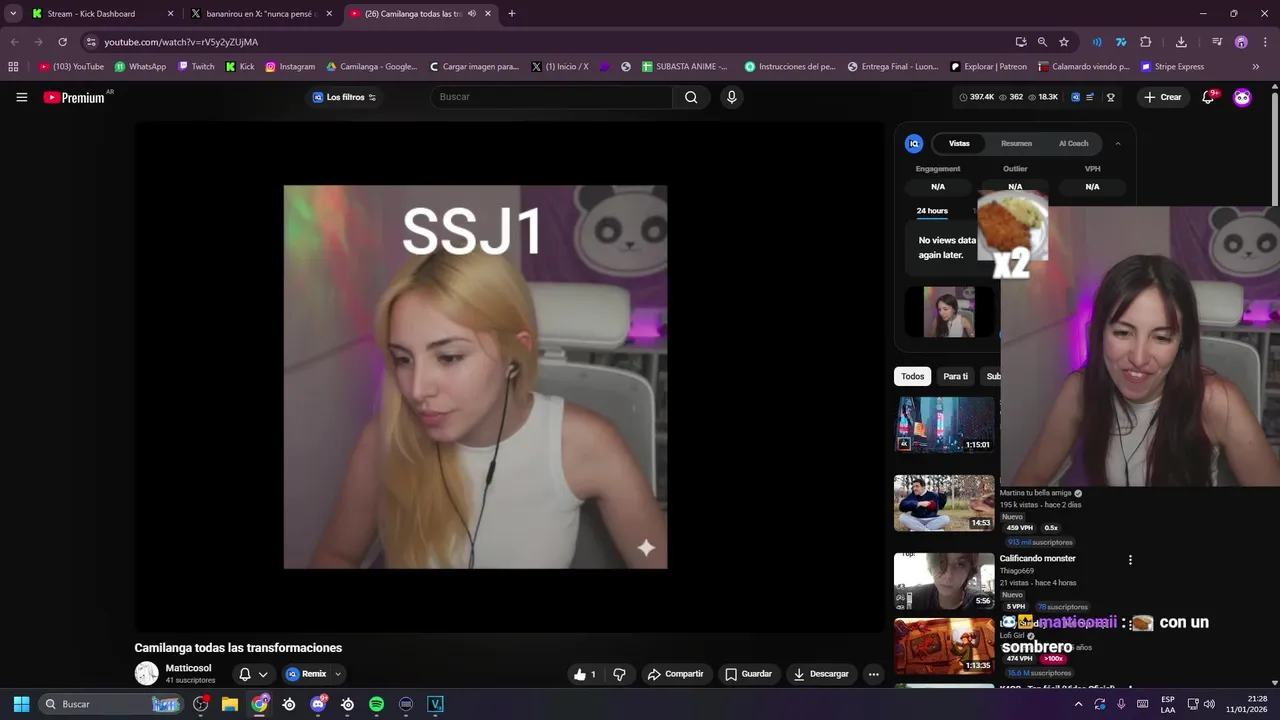Dislike the video with thumbs down
Screen dimensions: 1280x720
[x=619, y=674]
